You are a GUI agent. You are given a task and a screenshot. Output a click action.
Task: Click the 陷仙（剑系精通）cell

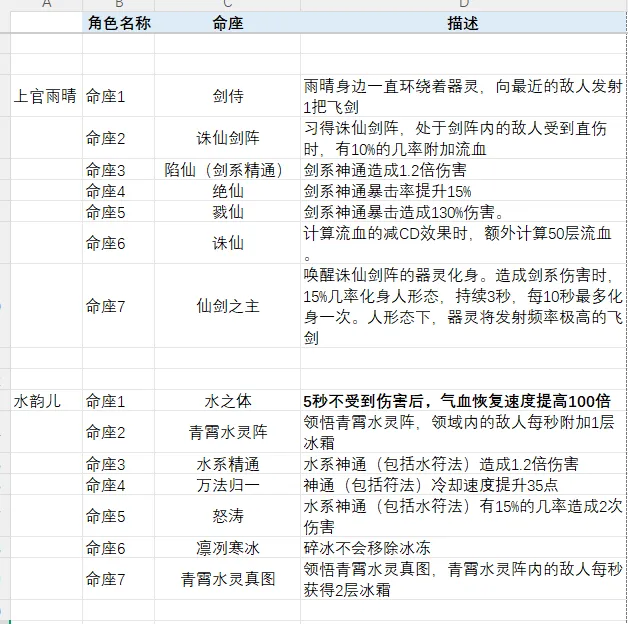[227, 169]
